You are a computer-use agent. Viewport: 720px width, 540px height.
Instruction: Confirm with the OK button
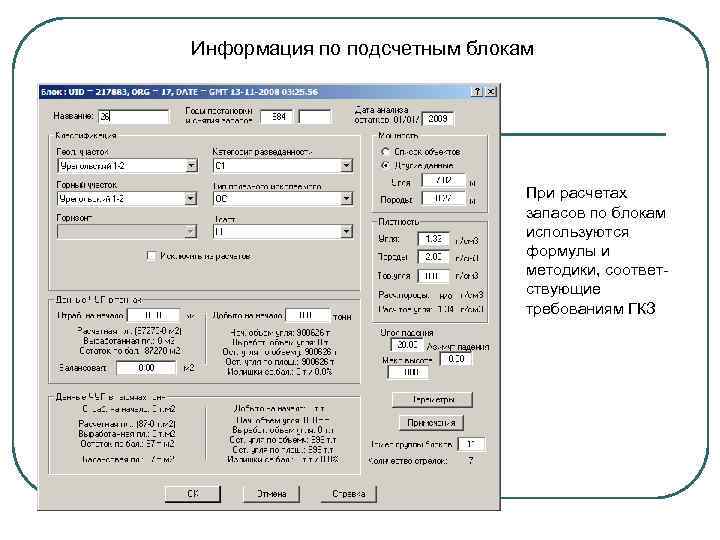(193, 494)
